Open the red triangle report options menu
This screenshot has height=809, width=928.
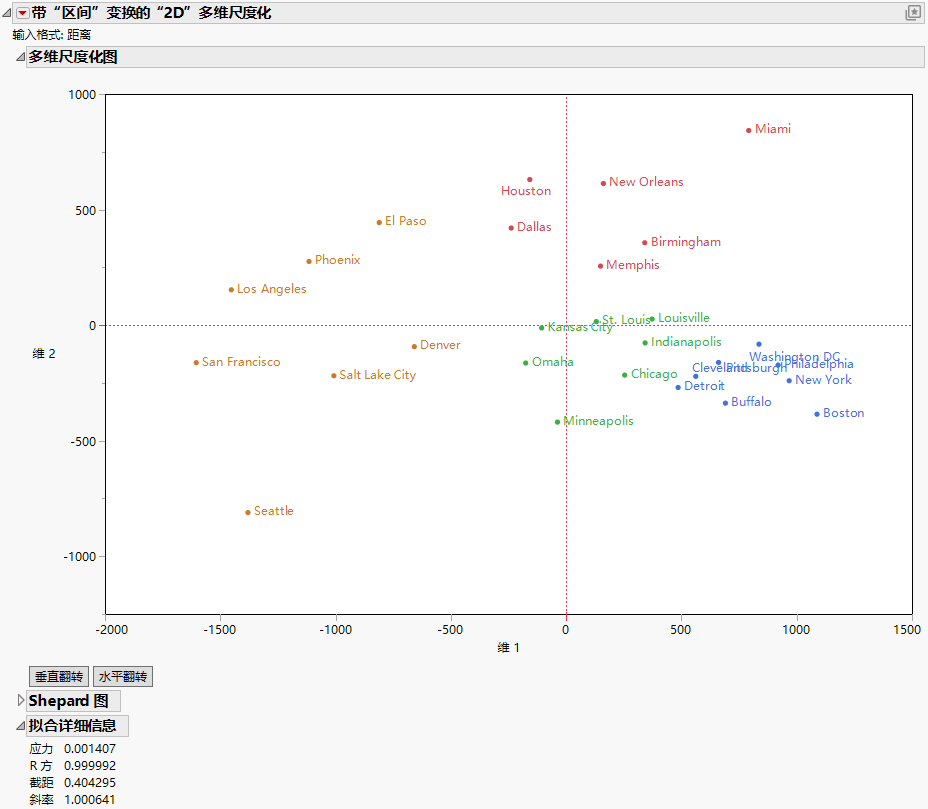click(22, 13)
